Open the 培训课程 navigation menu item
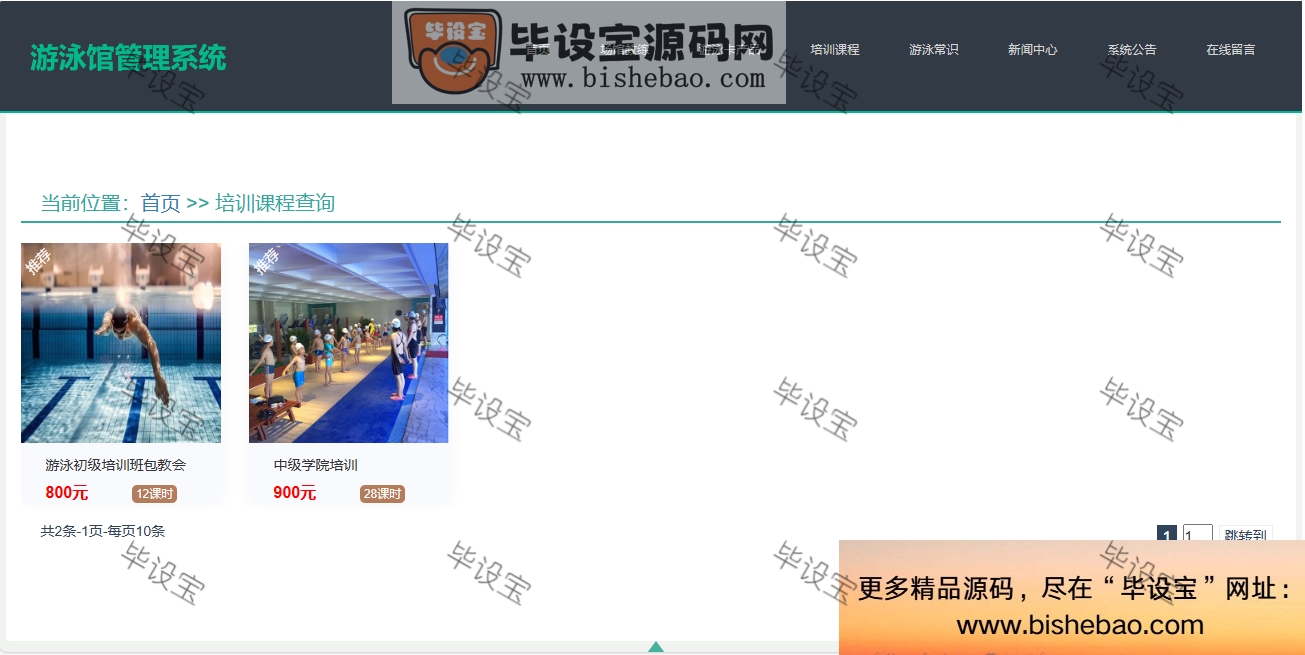1305x655 pixels. click(x=834, y=49)
